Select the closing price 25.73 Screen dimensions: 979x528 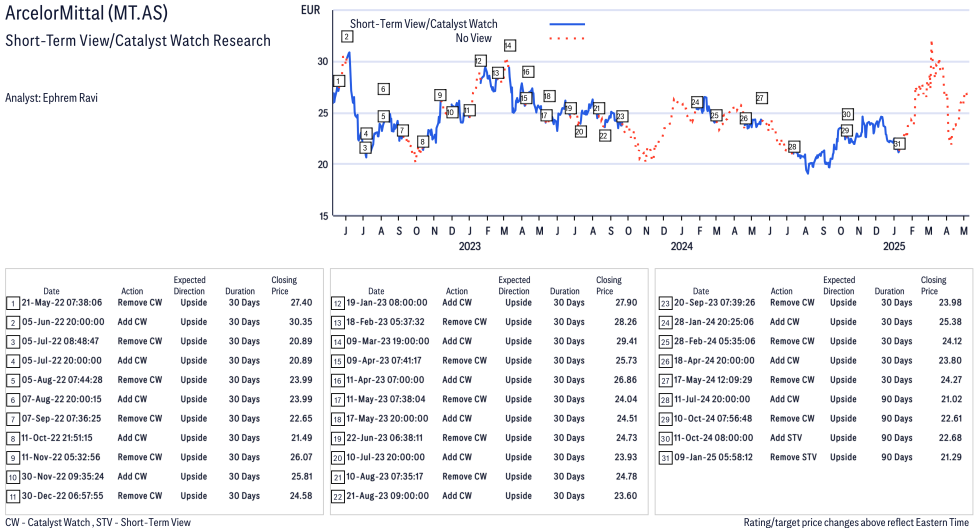tap(626, 361)
